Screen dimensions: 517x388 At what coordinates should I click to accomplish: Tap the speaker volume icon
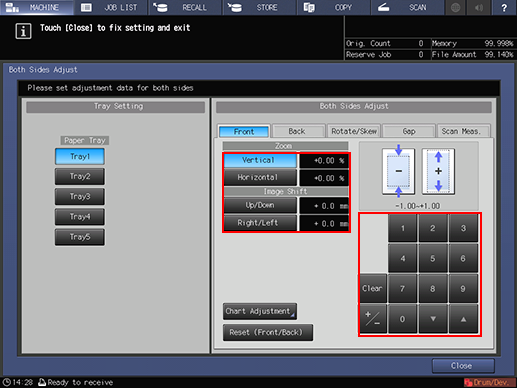[479, 7]
